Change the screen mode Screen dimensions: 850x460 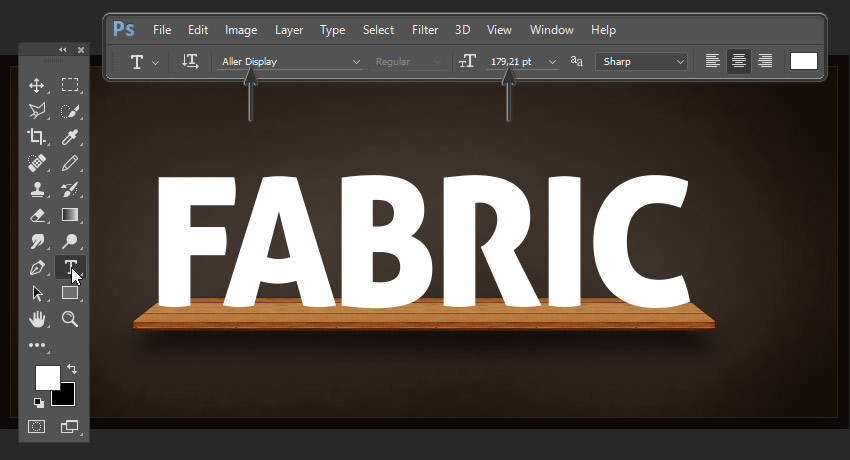[x=69, y=426]
